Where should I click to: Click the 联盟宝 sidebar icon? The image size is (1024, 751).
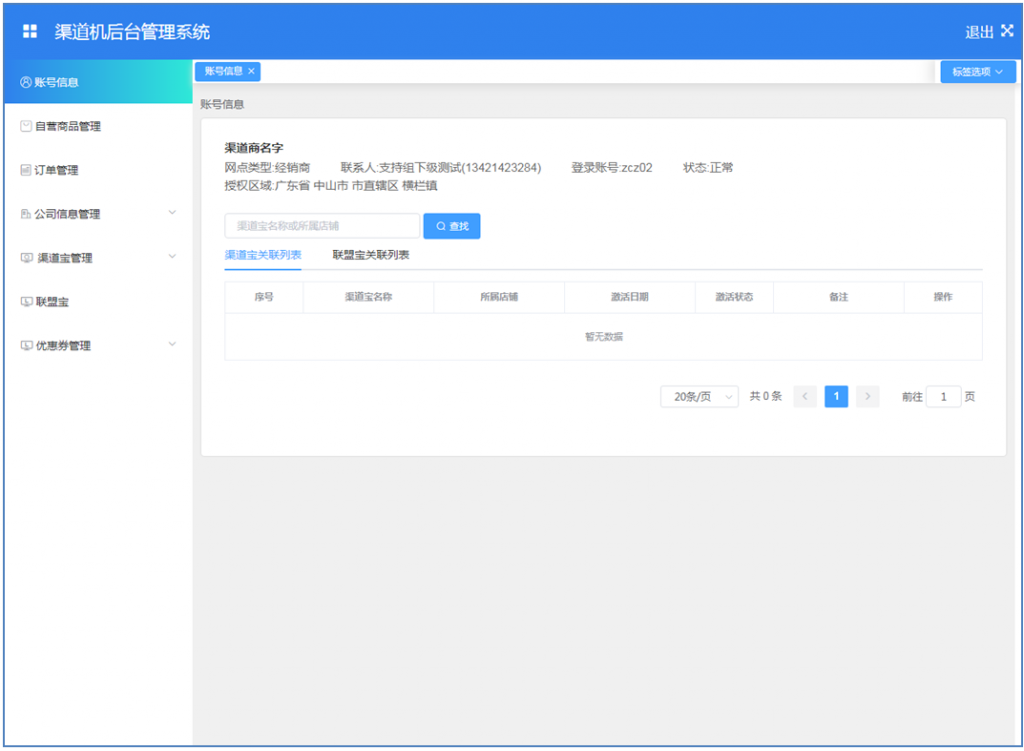point(27,301)
